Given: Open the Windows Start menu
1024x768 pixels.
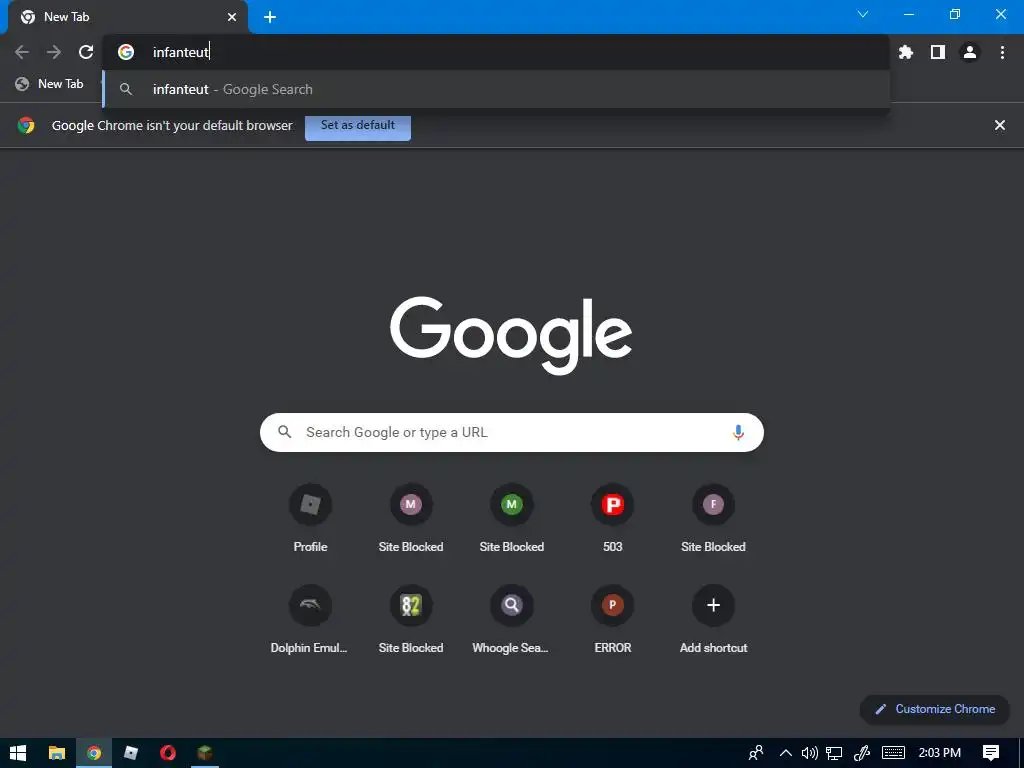Looking at the screenshot, I should point(18,753).
